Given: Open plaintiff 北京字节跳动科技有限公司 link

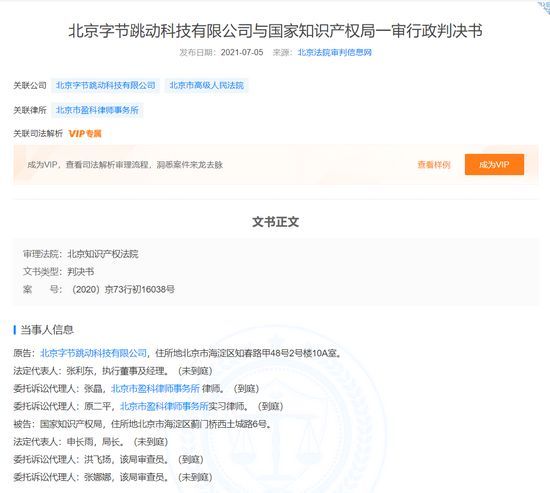Looking at the screenshot, I should (93, 353).
